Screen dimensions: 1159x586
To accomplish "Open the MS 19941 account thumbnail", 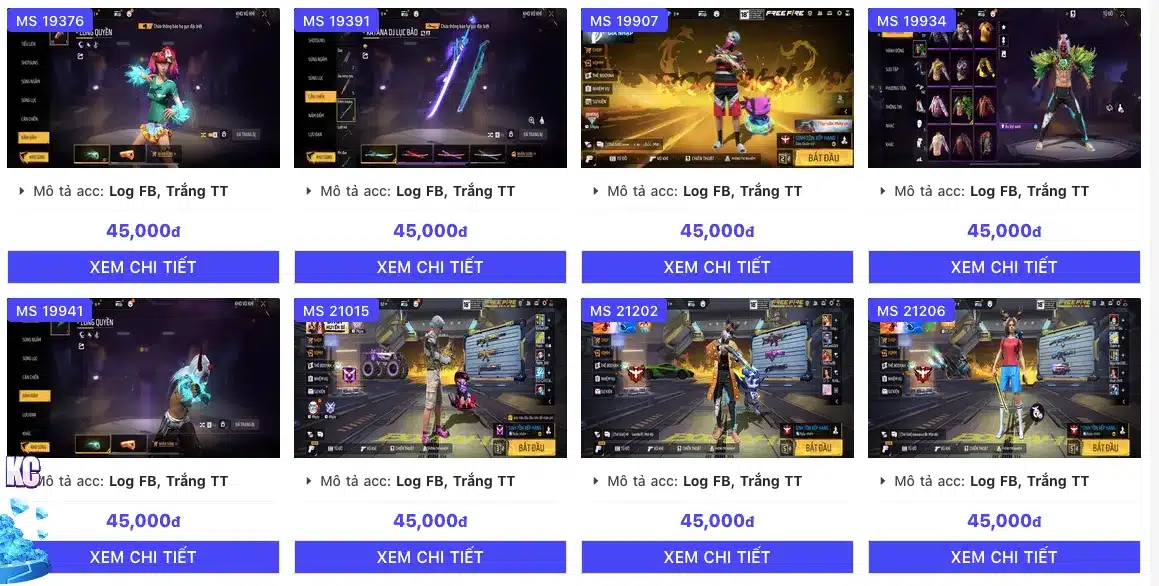I will pos(143,378).
